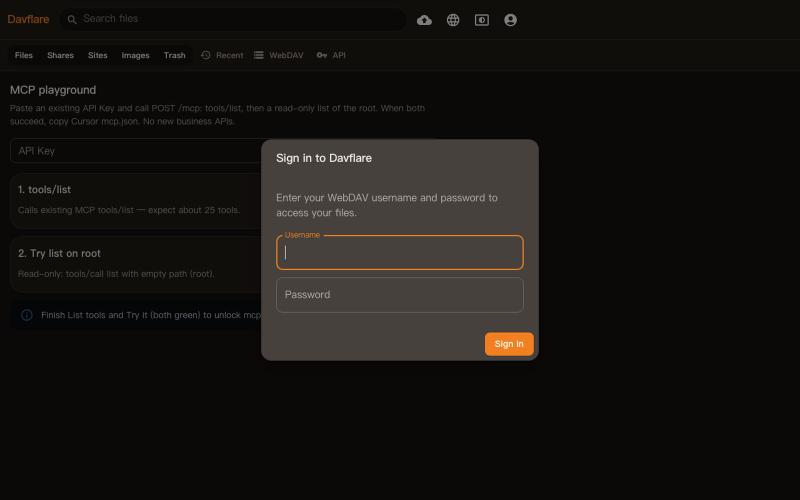Click the API key icon
This screenshot has height=500, width=800.
point(321,55)
